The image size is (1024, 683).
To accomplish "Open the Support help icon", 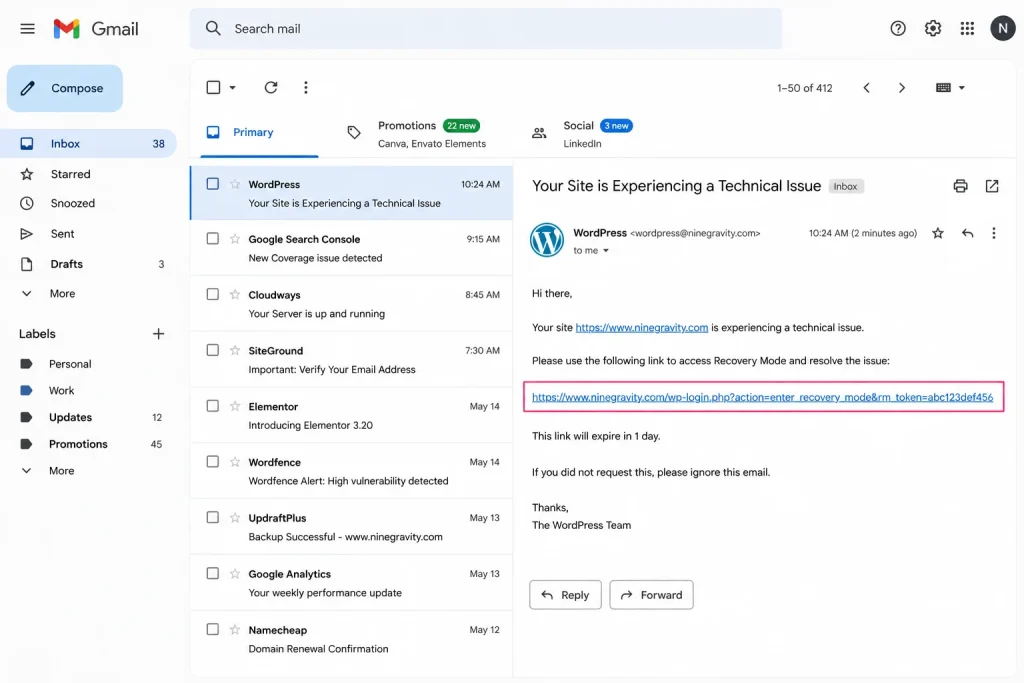I will coord(898,29).
